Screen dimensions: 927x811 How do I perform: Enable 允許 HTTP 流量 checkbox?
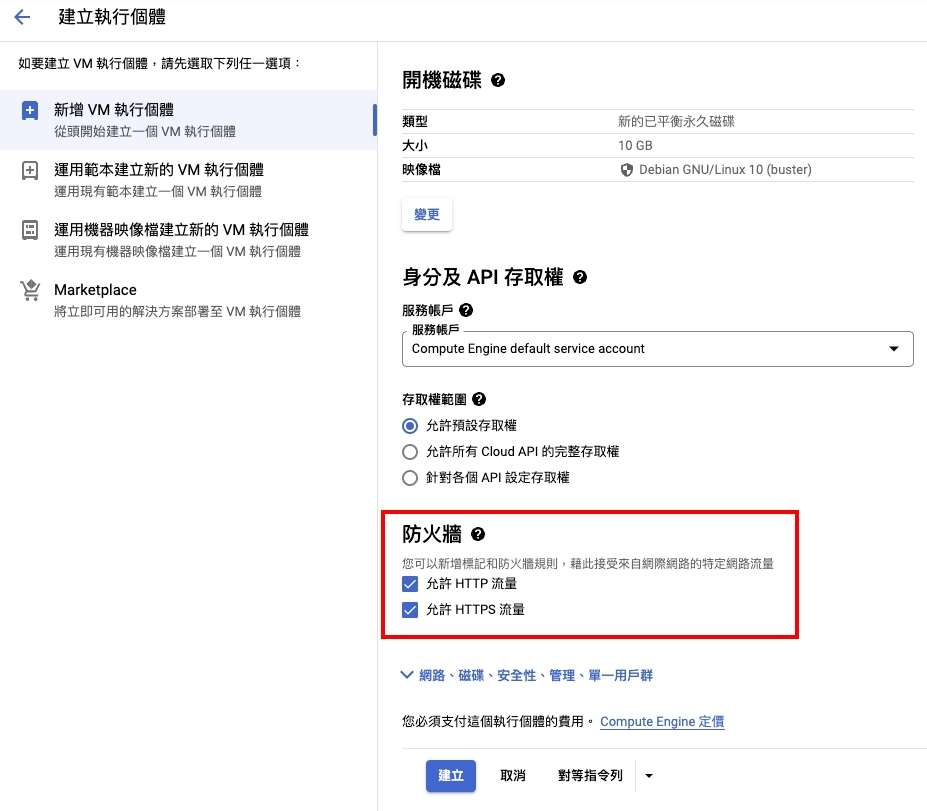(x=410, y=584)
